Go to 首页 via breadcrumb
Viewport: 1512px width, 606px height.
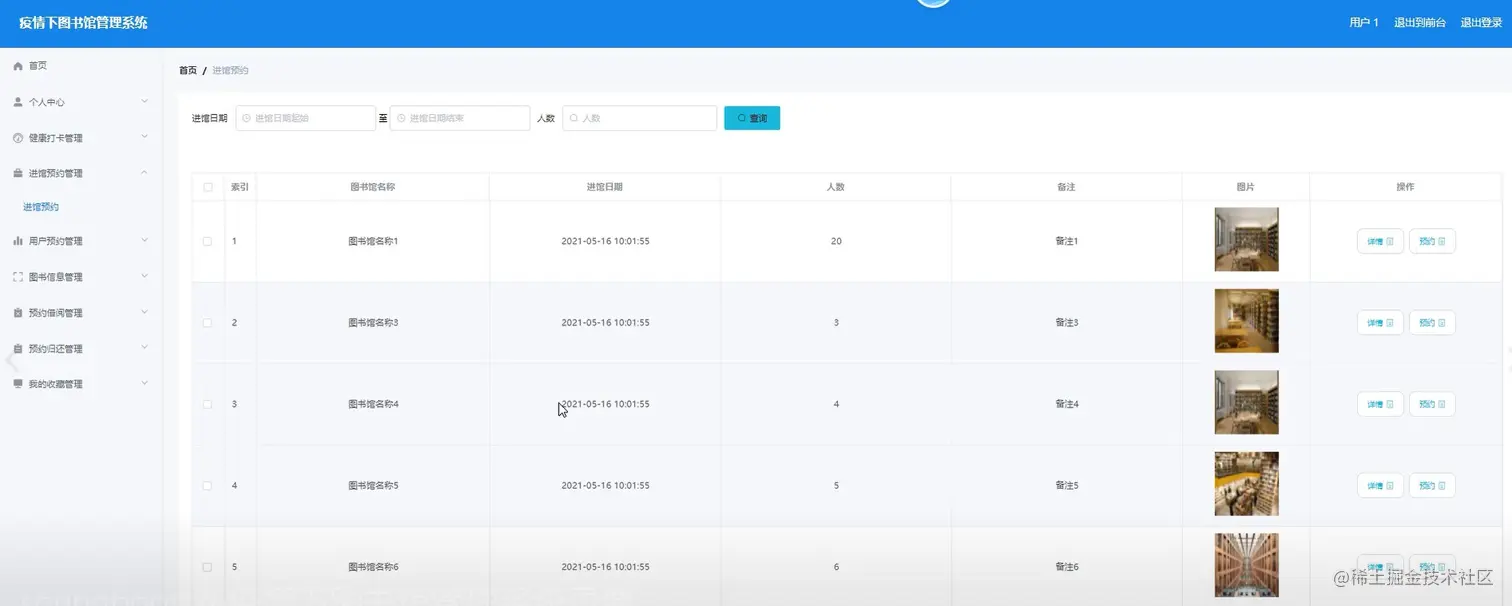click(x=188, y=70)
